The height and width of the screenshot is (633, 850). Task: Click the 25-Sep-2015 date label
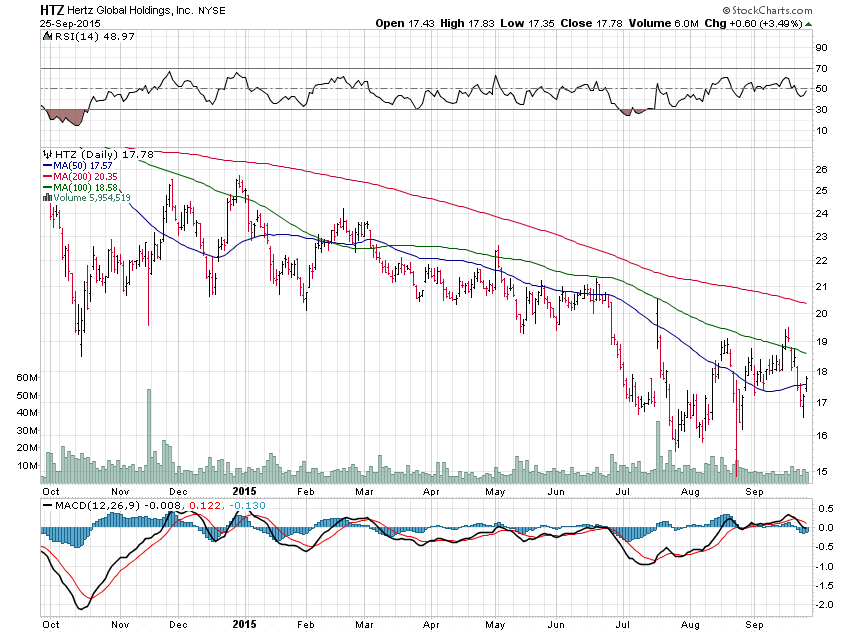click(x=70, y=24)
